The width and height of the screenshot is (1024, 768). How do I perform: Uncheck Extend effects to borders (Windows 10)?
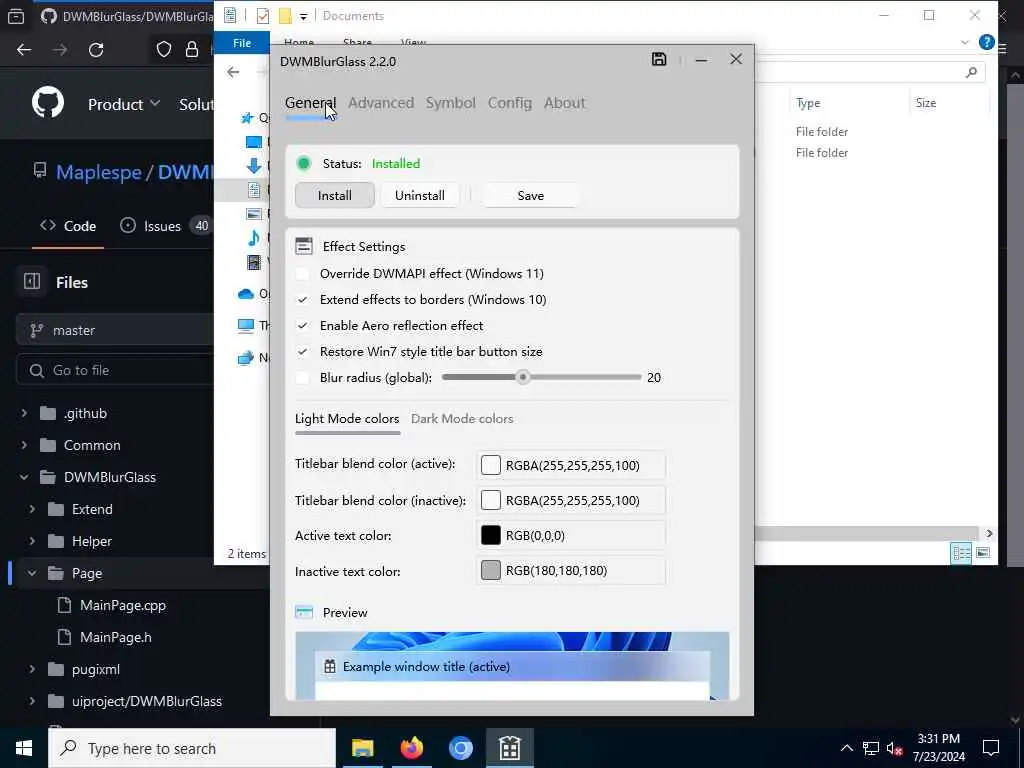[302, 300]
